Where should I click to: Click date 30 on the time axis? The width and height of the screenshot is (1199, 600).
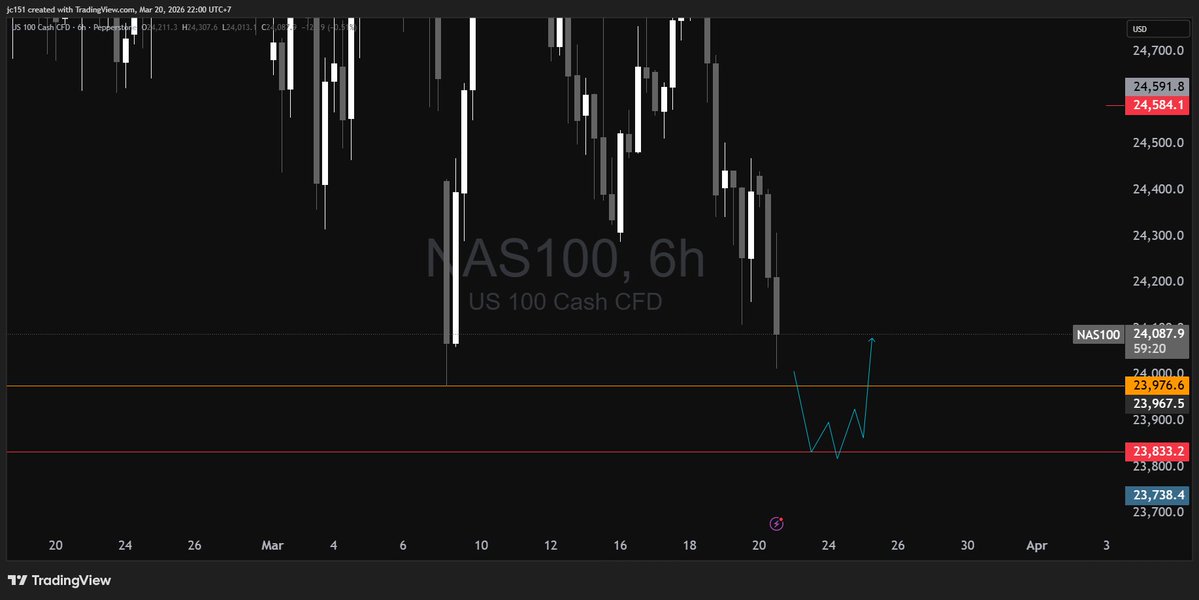point(967,546)
